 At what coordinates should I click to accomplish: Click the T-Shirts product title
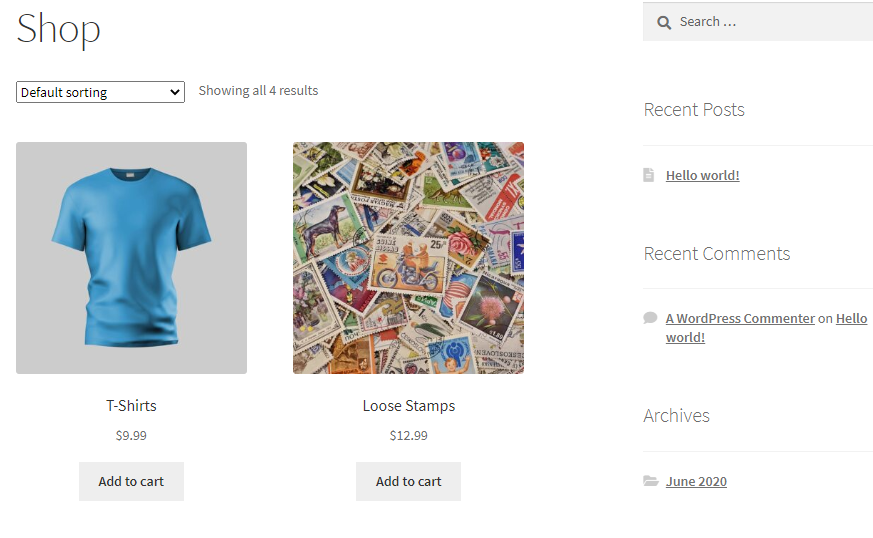[x=131, y=406]
